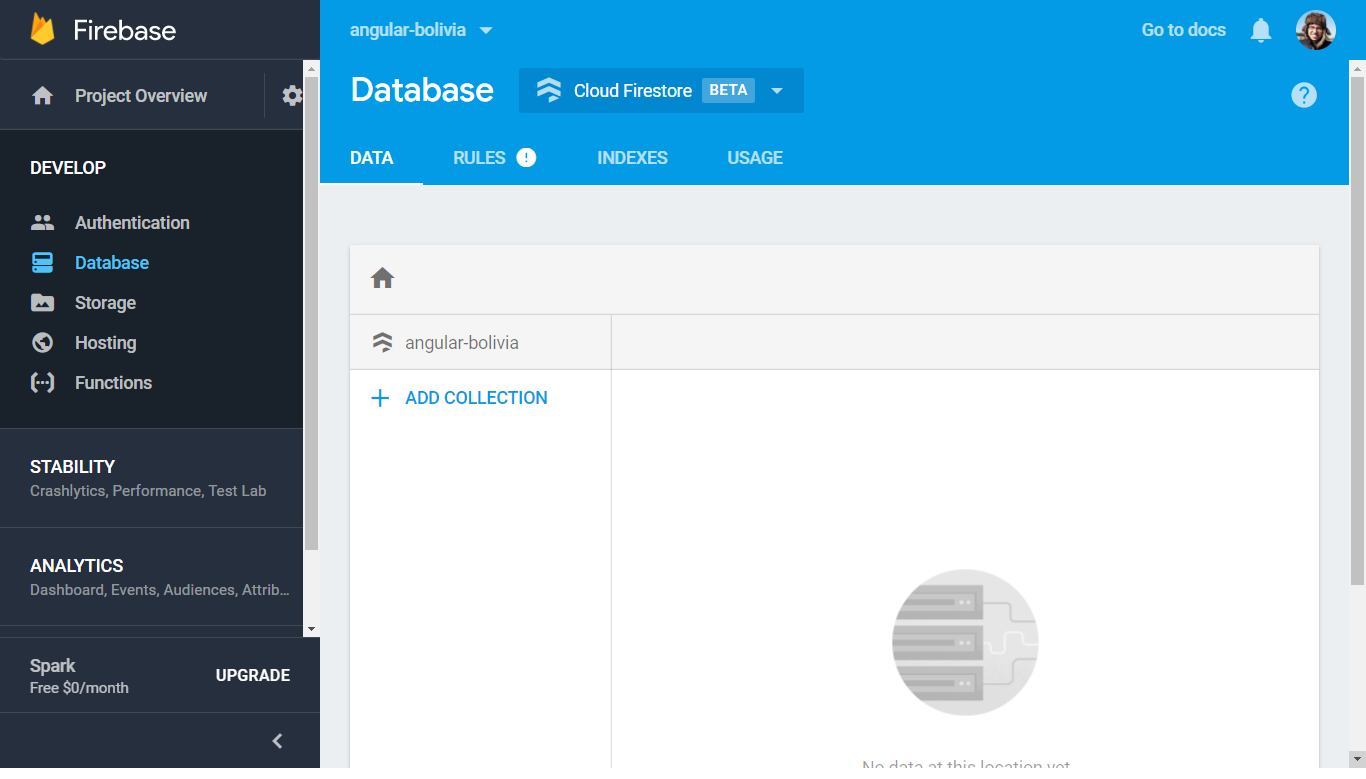Click the Upgrade plan button
The height and width of the screenshot is (779, 1366).
coord(253,676)
